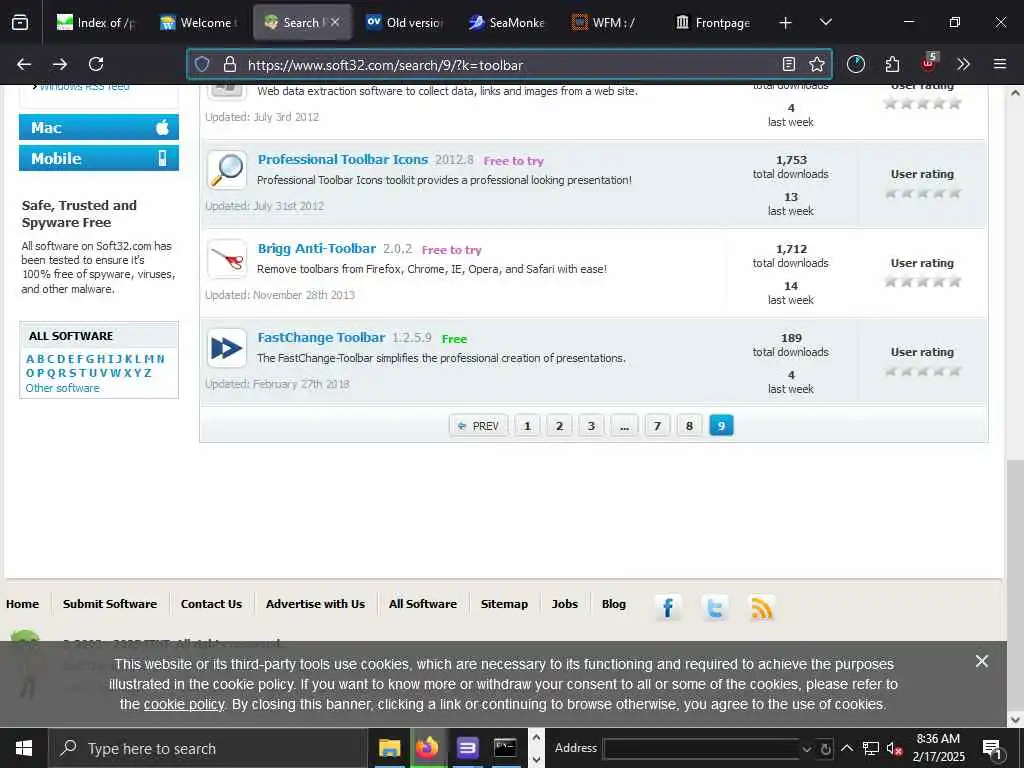1024x768 pixels.
Task: Click the URL address field
Action: (509, 65)
